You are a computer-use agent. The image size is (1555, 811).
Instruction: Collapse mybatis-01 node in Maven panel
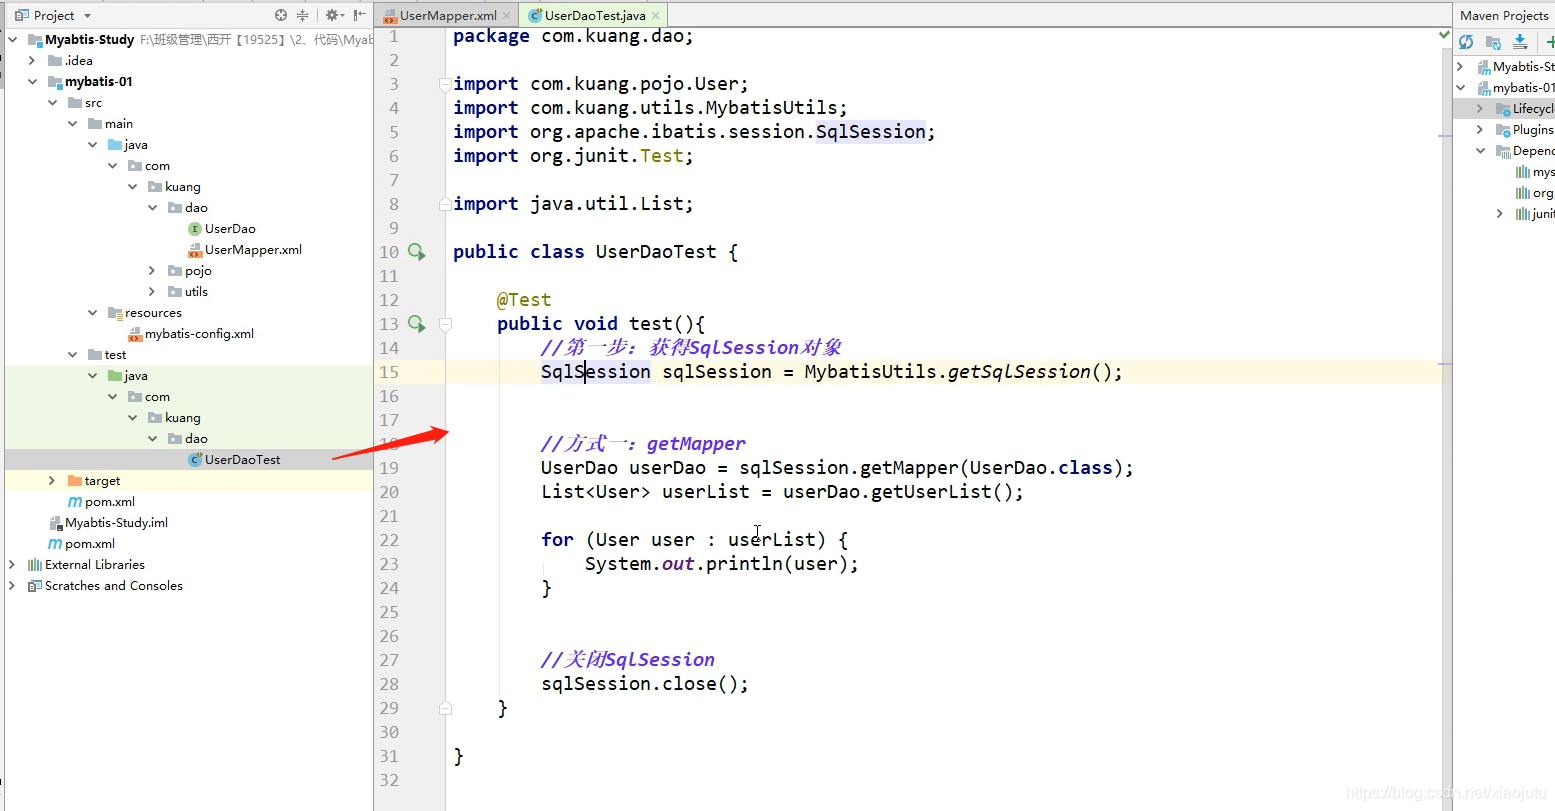pyautogui.click(x=1460, y=88)
